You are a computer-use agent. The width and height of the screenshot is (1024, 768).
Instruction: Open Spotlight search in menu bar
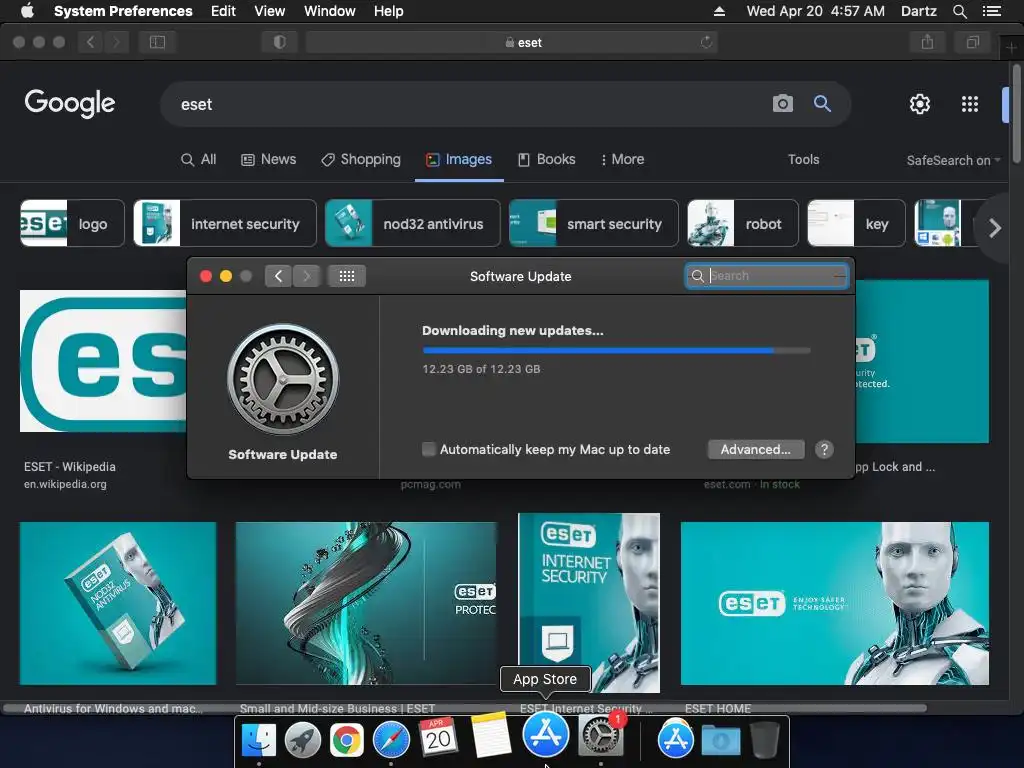click(959, 11)
